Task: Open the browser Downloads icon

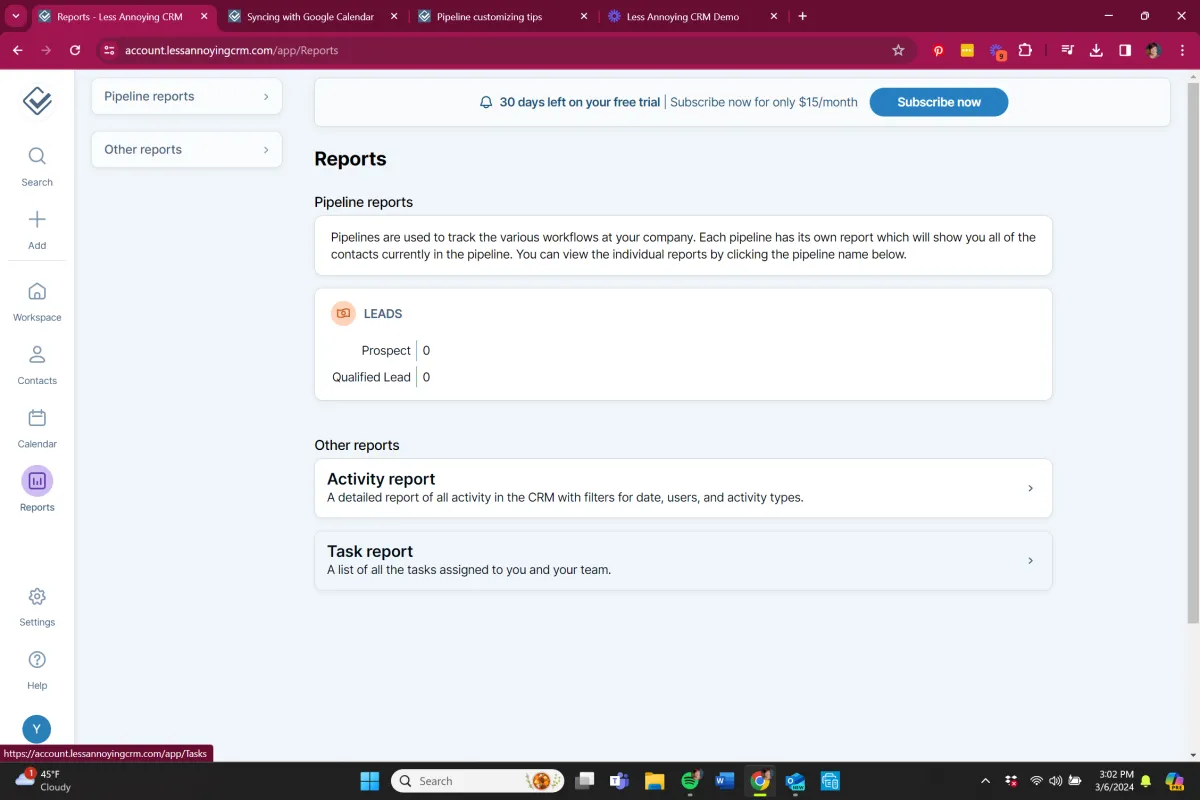Action: click(1096, 50)
